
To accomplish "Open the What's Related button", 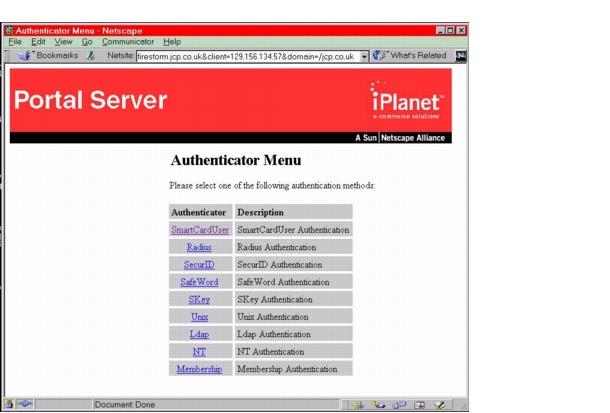I will coord(410,56).
